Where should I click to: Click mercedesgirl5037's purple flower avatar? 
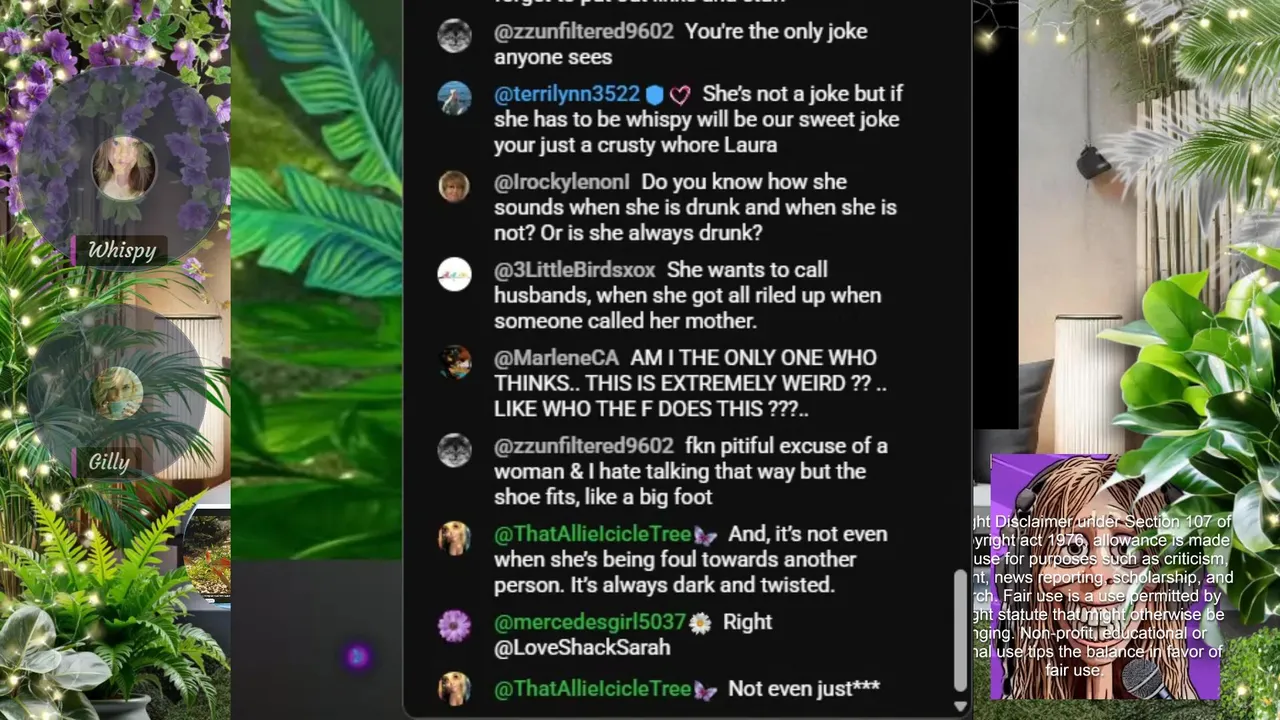tap(454, 626)
